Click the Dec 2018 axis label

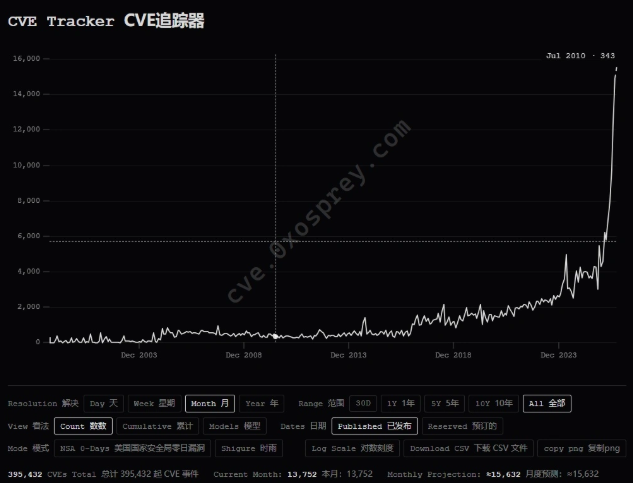click(x=453, y=355)
